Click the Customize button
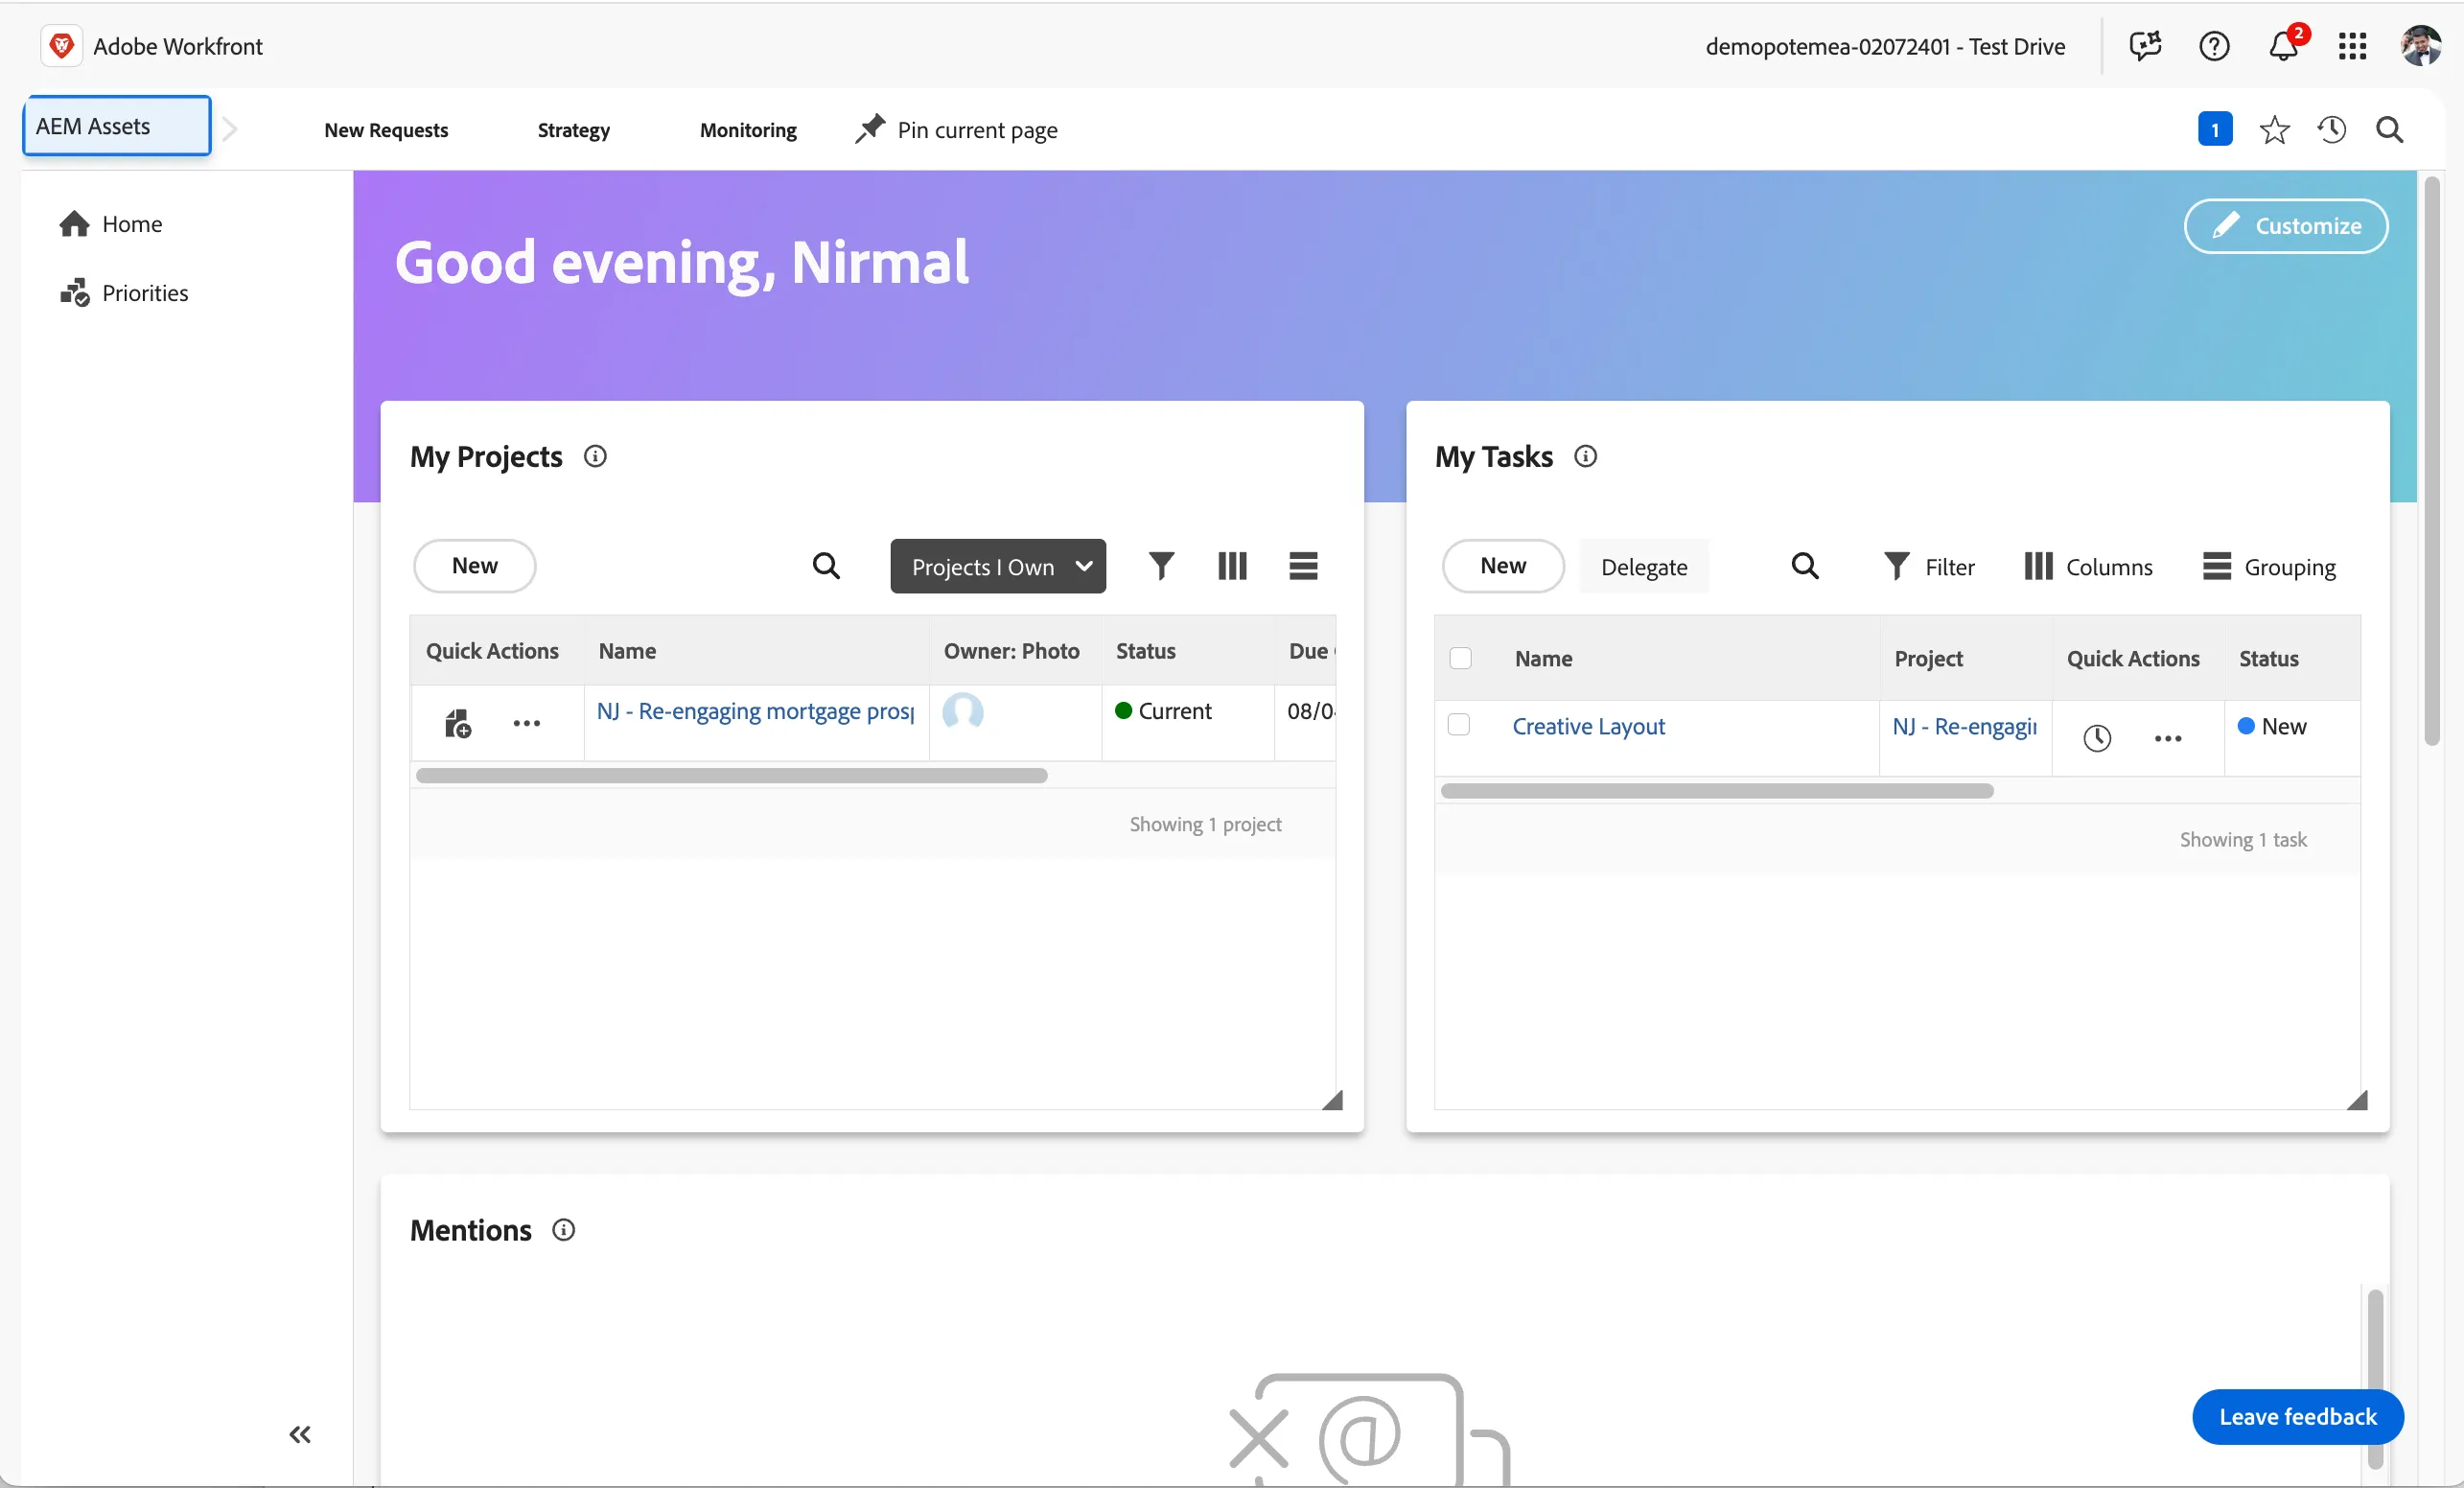Viewport: 2464px width, 1488px height. coord(2285,226)
